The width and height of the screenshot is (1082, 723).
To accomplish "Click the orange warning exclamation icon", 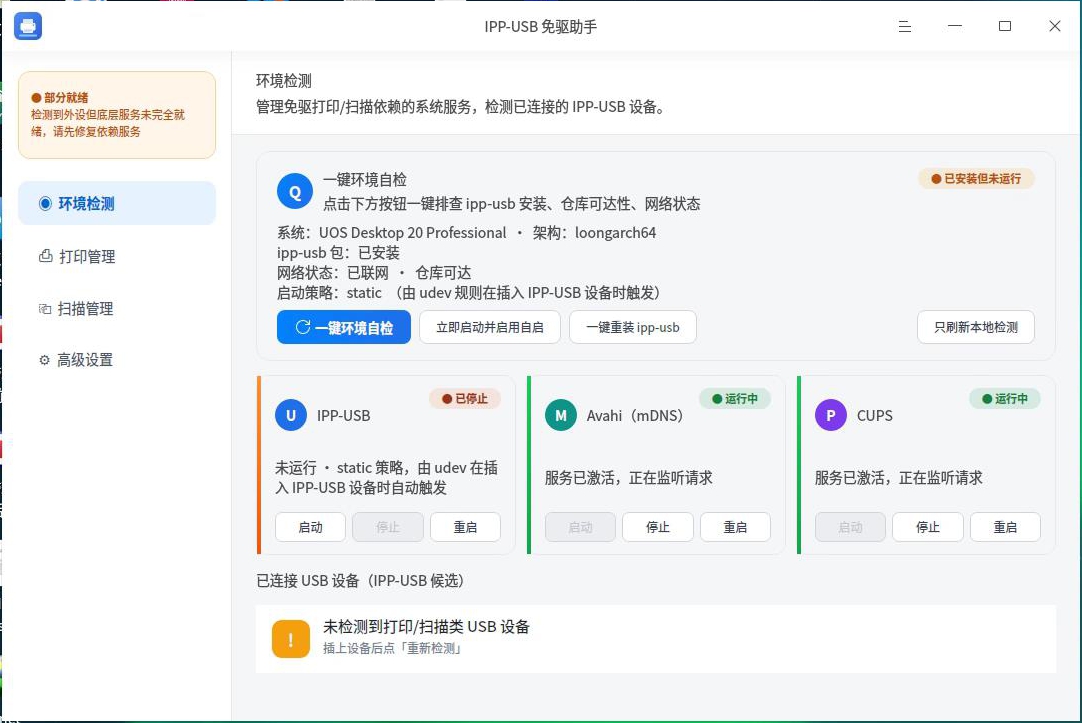I will click(291, 639).
